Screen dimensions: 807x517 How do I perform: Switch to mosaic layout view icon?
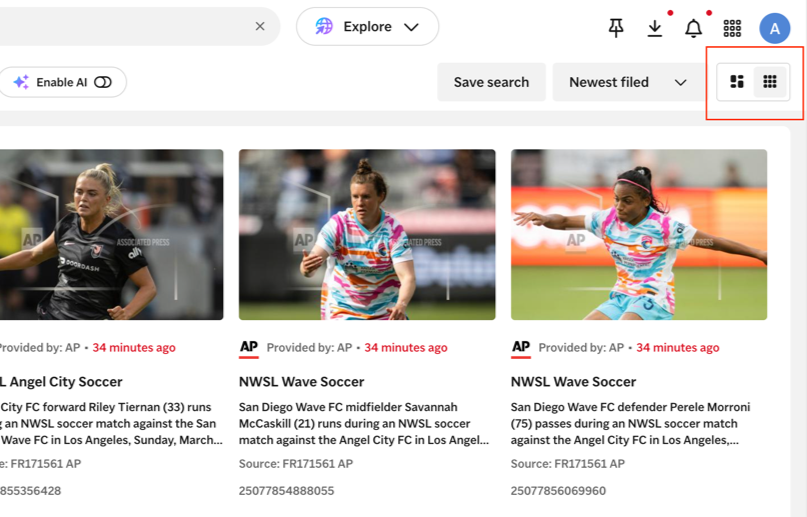737,82
